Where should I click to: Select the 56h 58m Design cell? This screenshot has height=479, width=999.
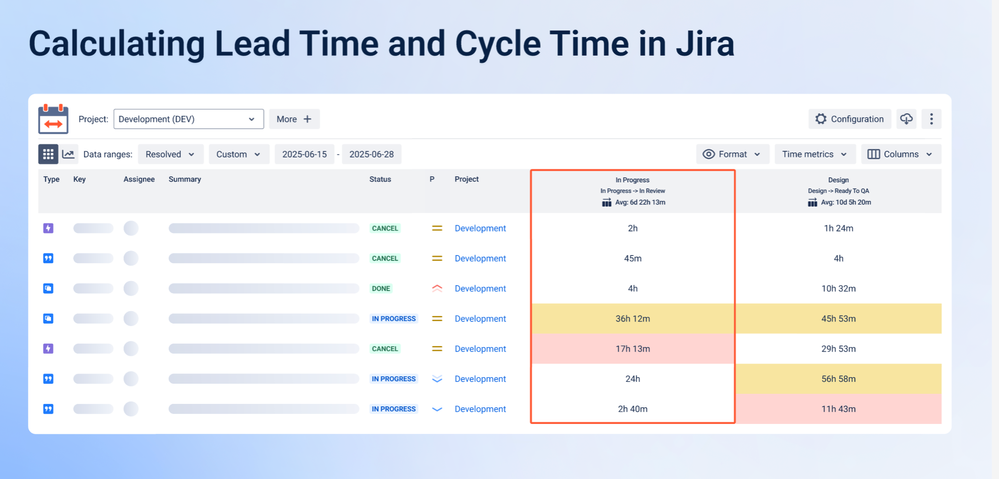pyautogui.click(x=838, y=379)
